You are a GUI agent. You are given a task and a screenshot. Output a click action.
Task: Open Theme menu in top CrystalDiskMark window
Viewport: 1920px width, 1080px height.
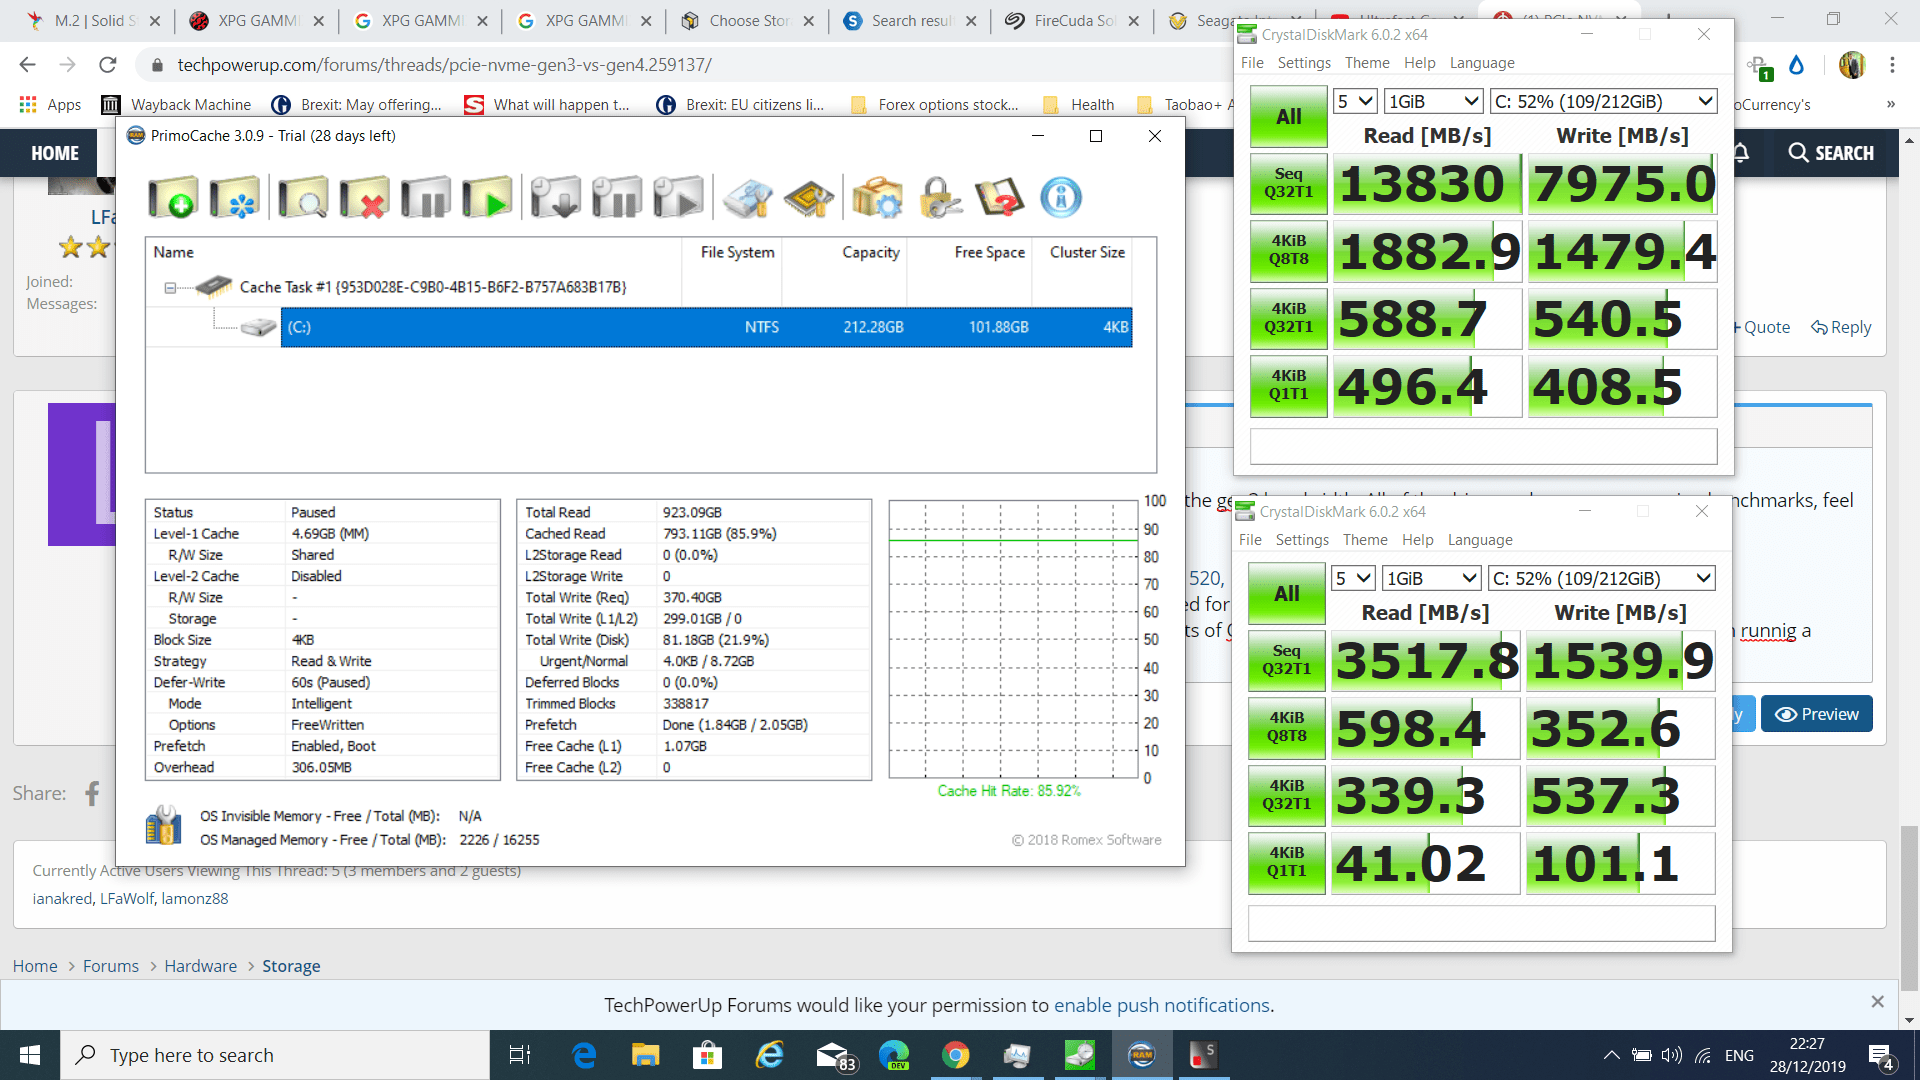tap(1367, 63)
